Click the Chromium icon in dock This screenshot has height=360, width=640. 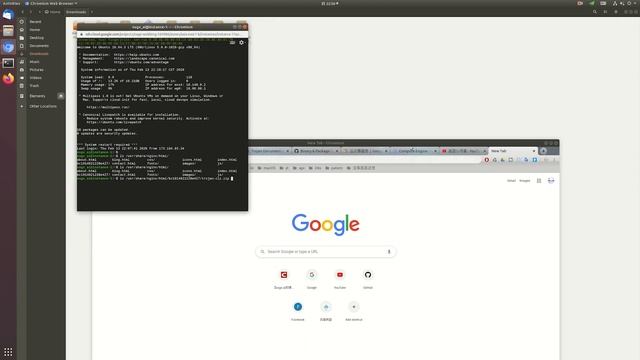(x=8, y=47)
